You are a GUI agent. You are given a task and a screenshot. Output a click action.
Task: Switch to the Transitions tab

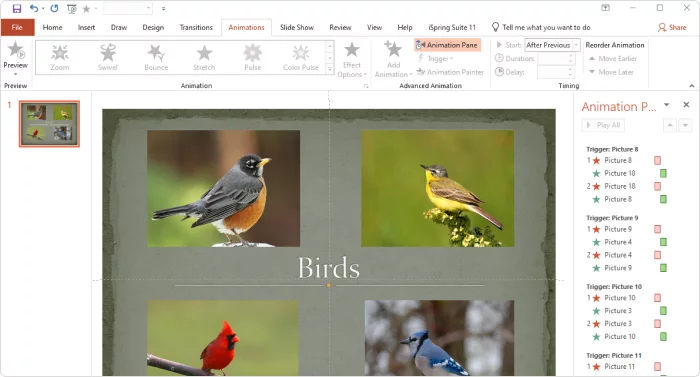click(196, 27)
